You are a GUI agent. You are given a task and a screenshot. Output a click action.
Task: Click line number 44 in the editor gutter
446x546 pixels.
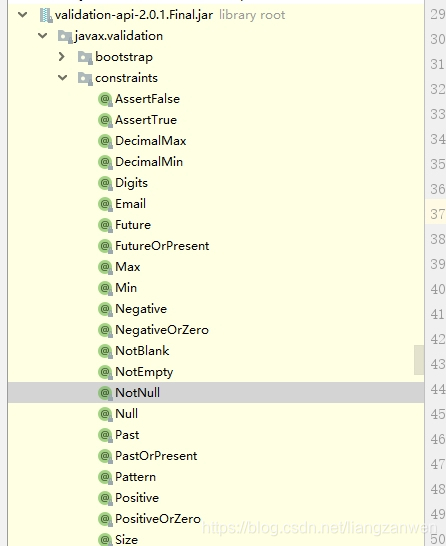438,389
